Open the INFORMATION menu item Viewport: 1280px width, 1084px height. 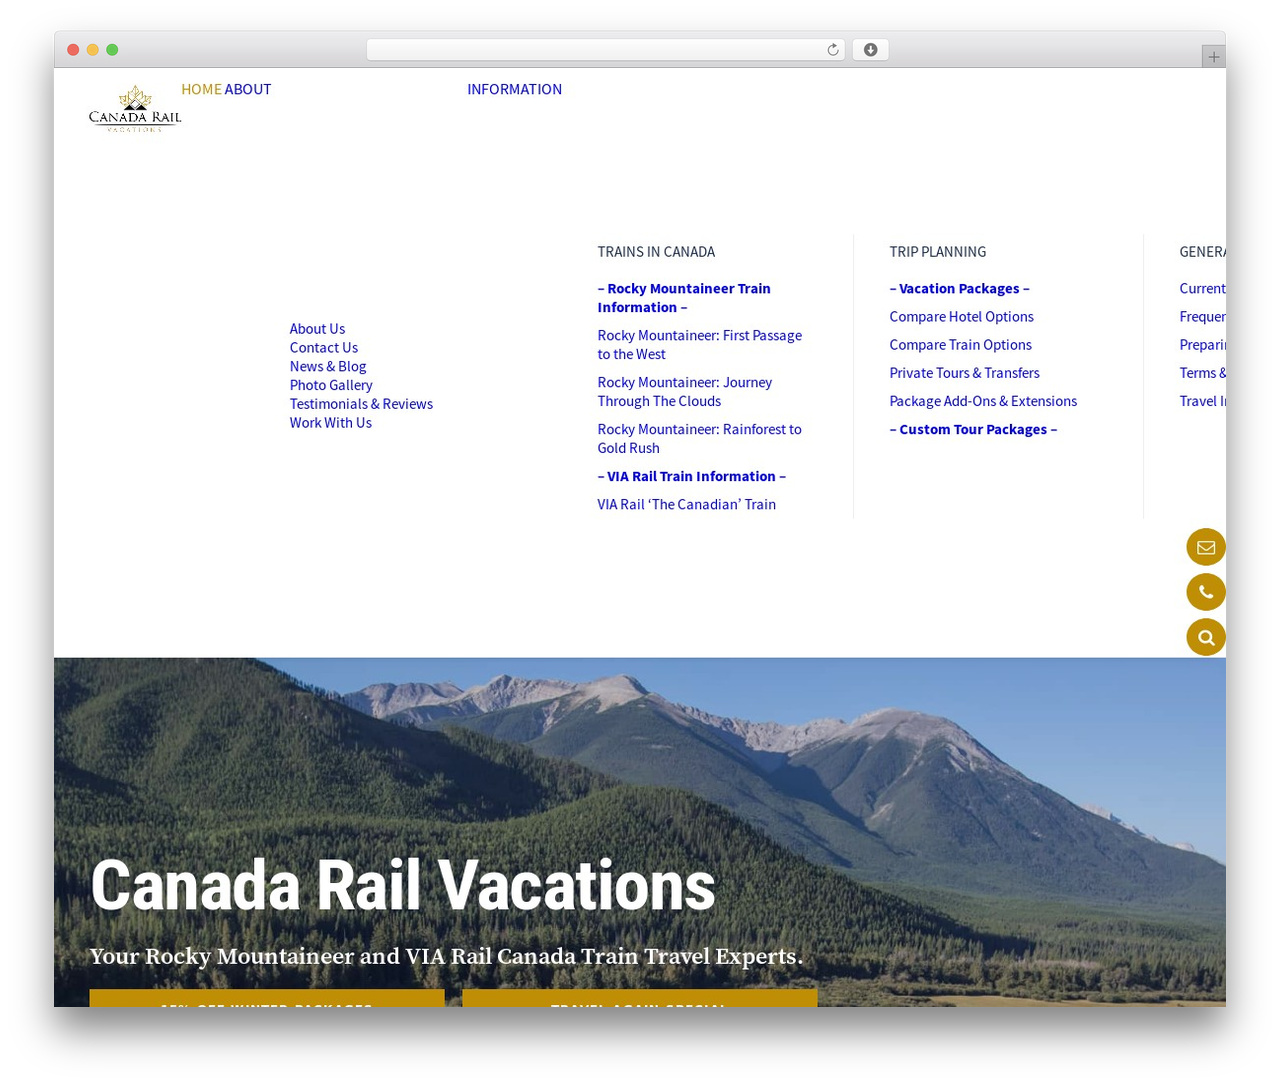(x=514, y=89)
